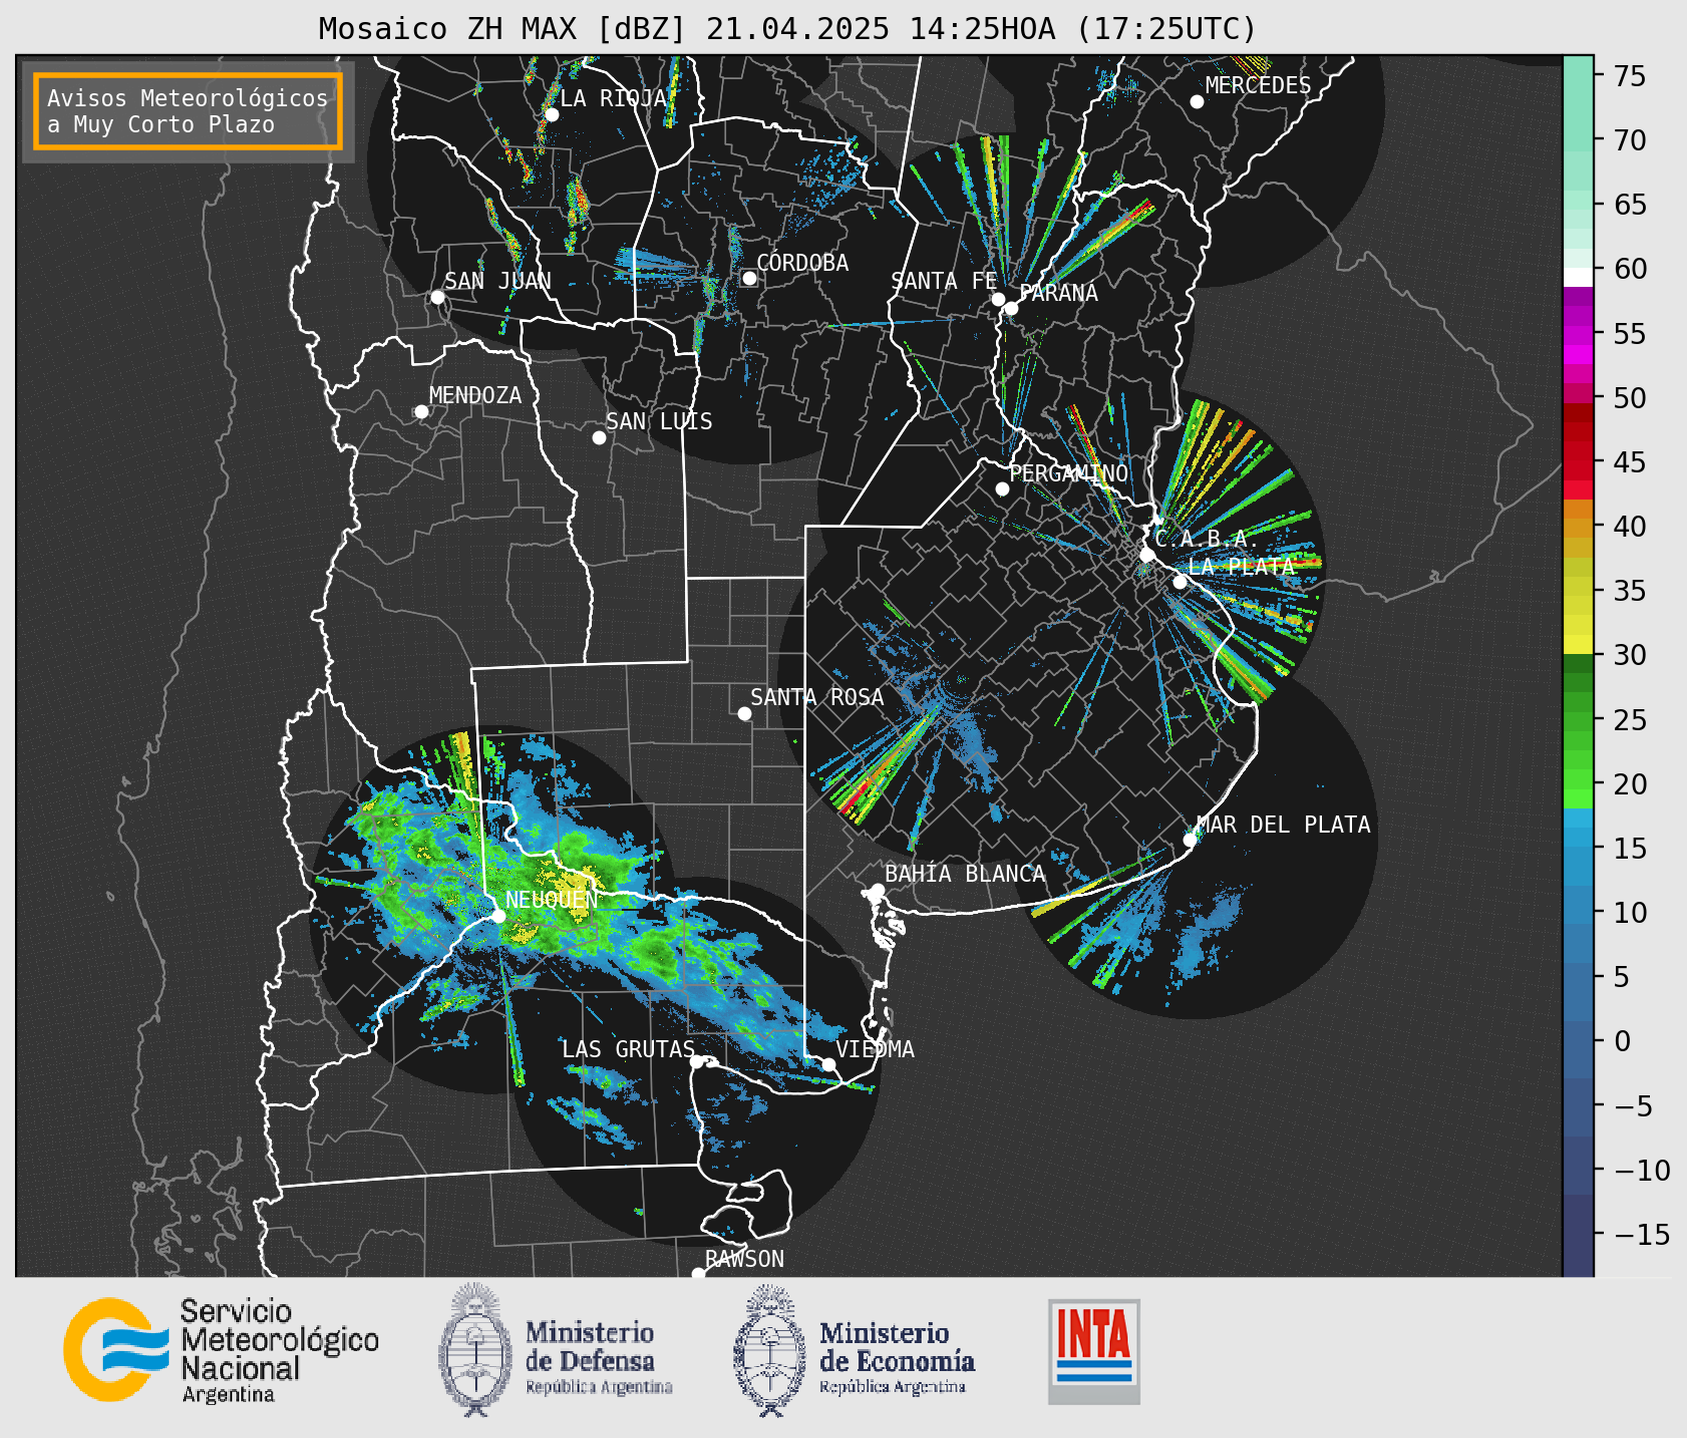
Task: Click the Servicio Meteorológico Nacional logo
Action: point(221,1349)
